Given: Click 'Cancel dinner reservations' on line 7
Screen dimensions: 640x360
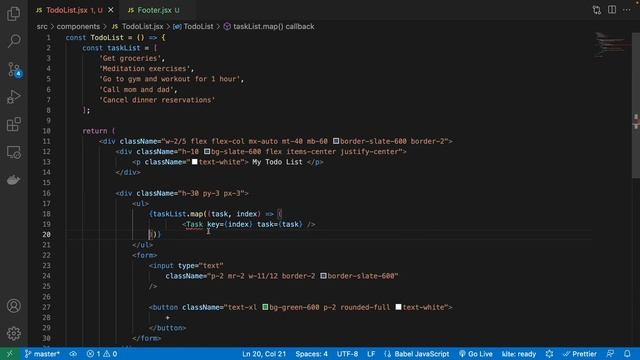Looking at the screenshot, I should [x=157, y=100].
